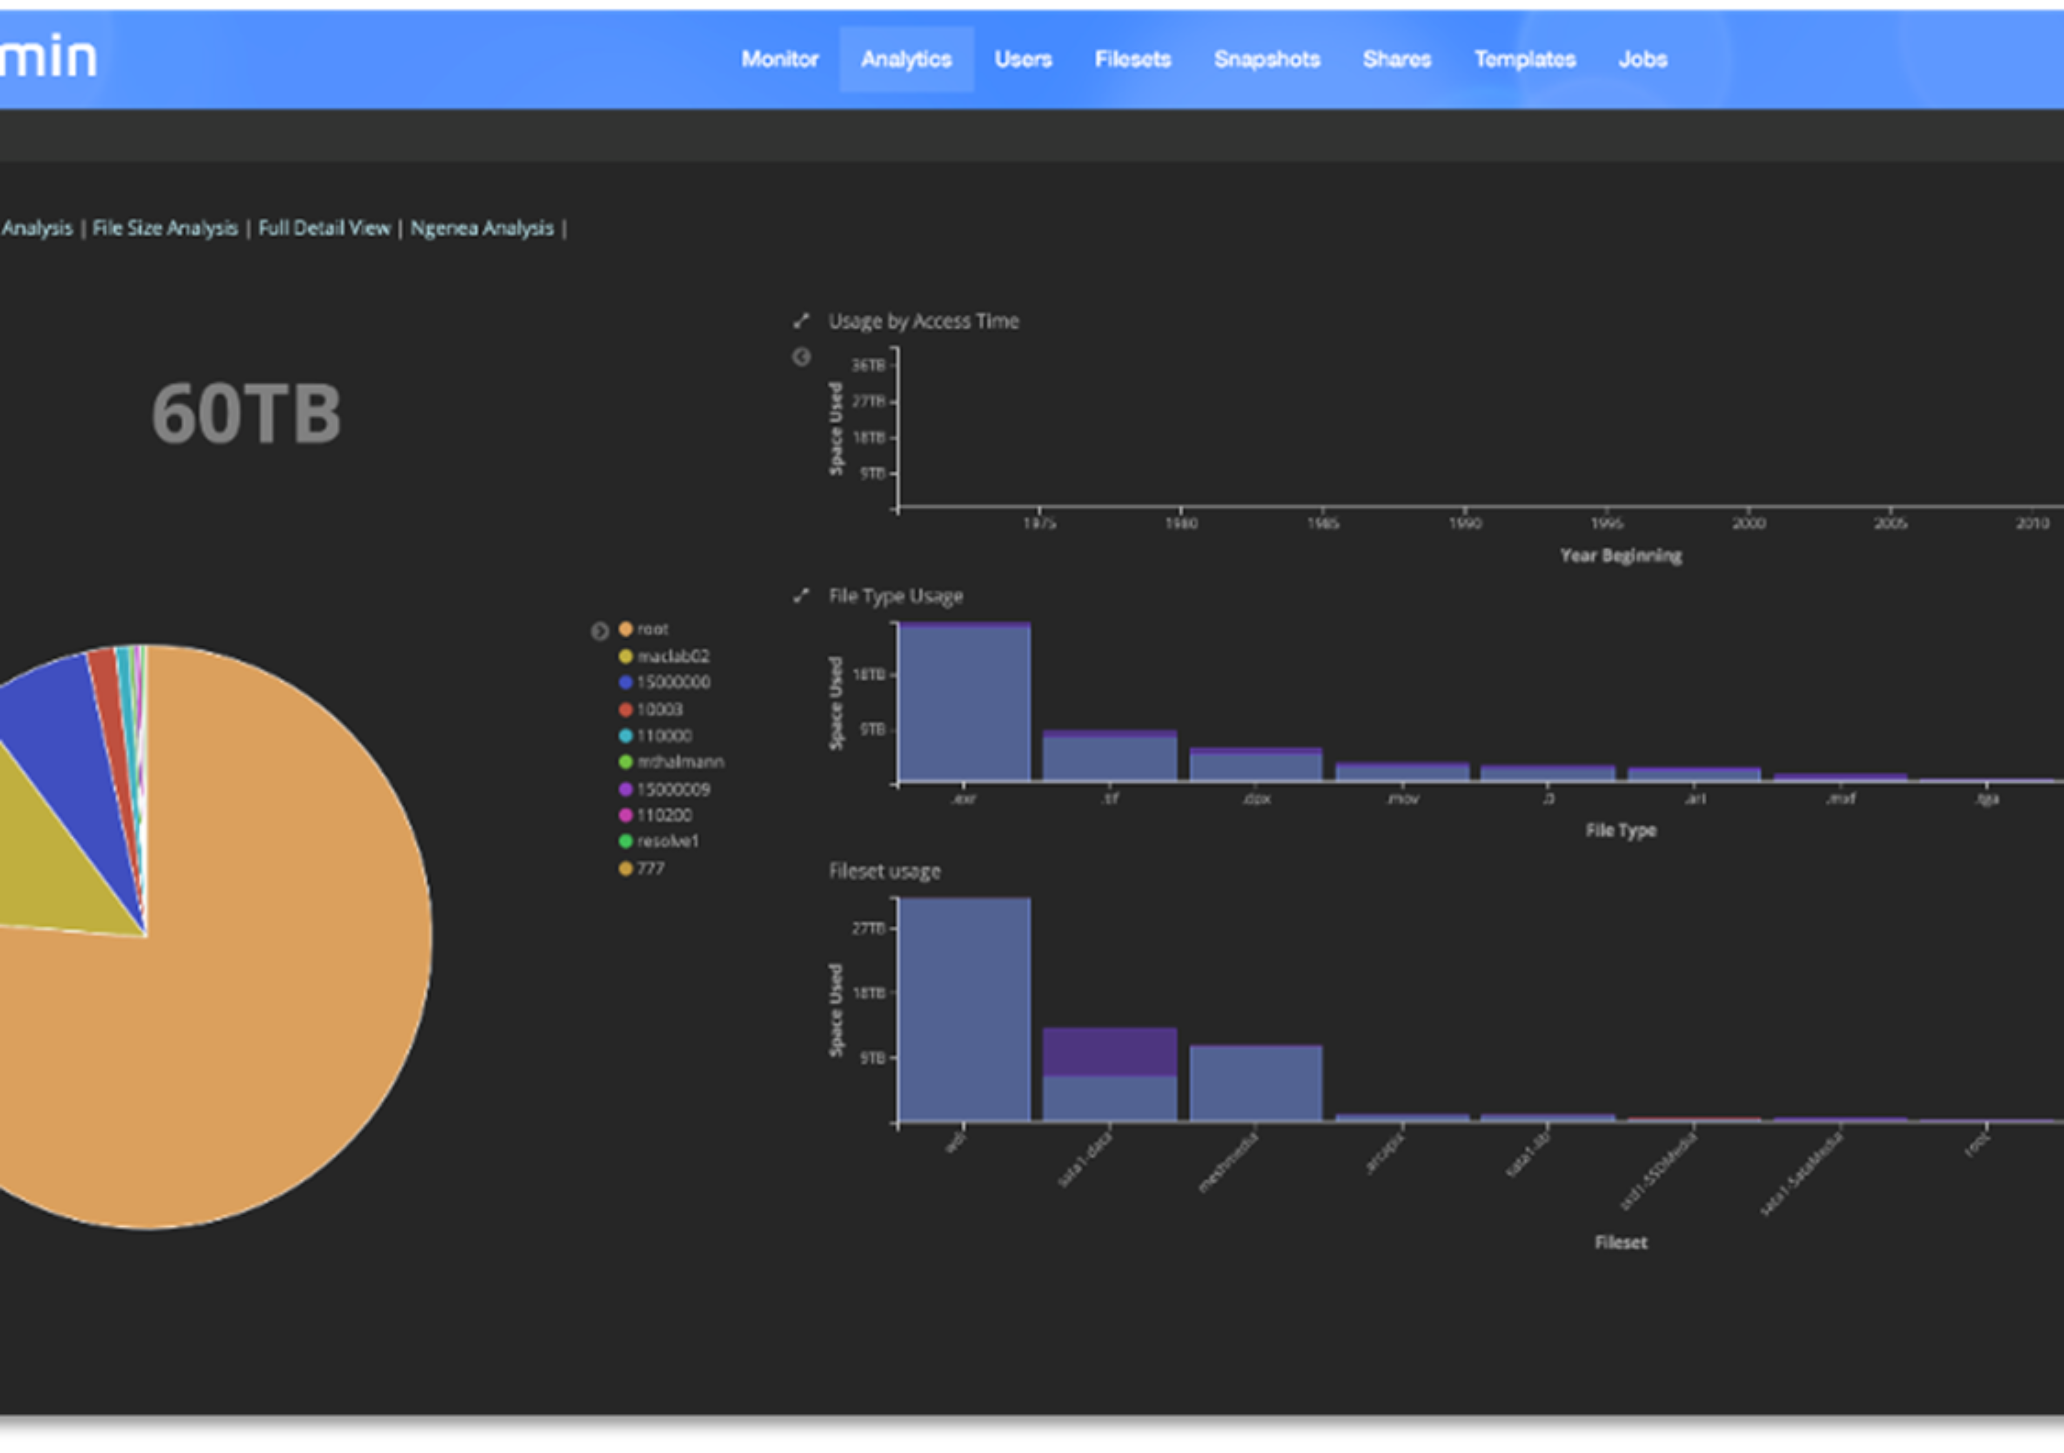2064x1453 pixels.
Task: Toggle the root legend dot
Action: [x=626, y=629]
